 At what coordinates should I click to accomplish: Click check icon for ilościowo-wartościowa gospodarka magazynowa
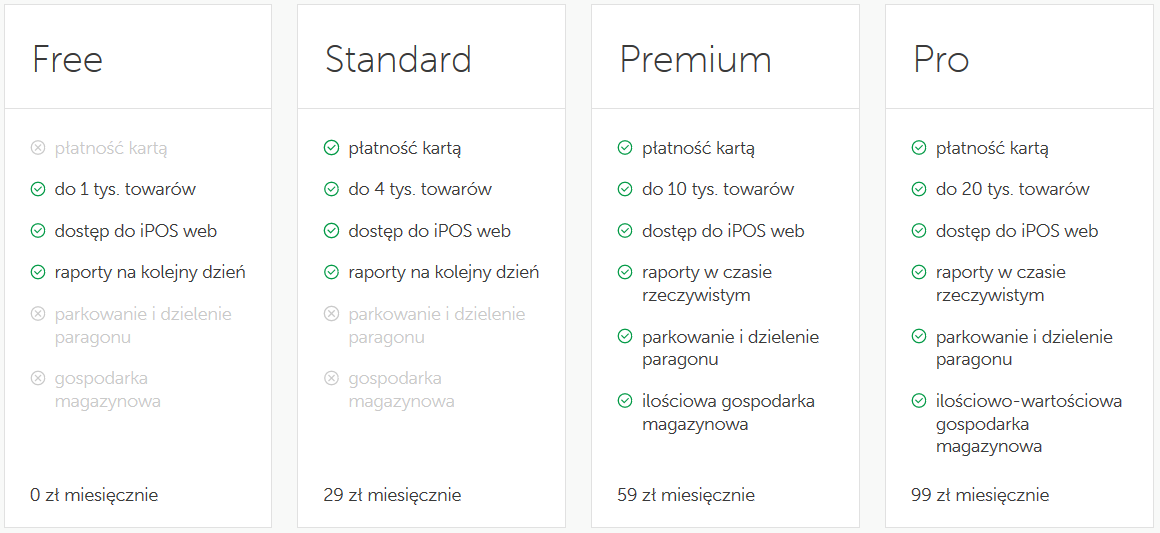919,401
